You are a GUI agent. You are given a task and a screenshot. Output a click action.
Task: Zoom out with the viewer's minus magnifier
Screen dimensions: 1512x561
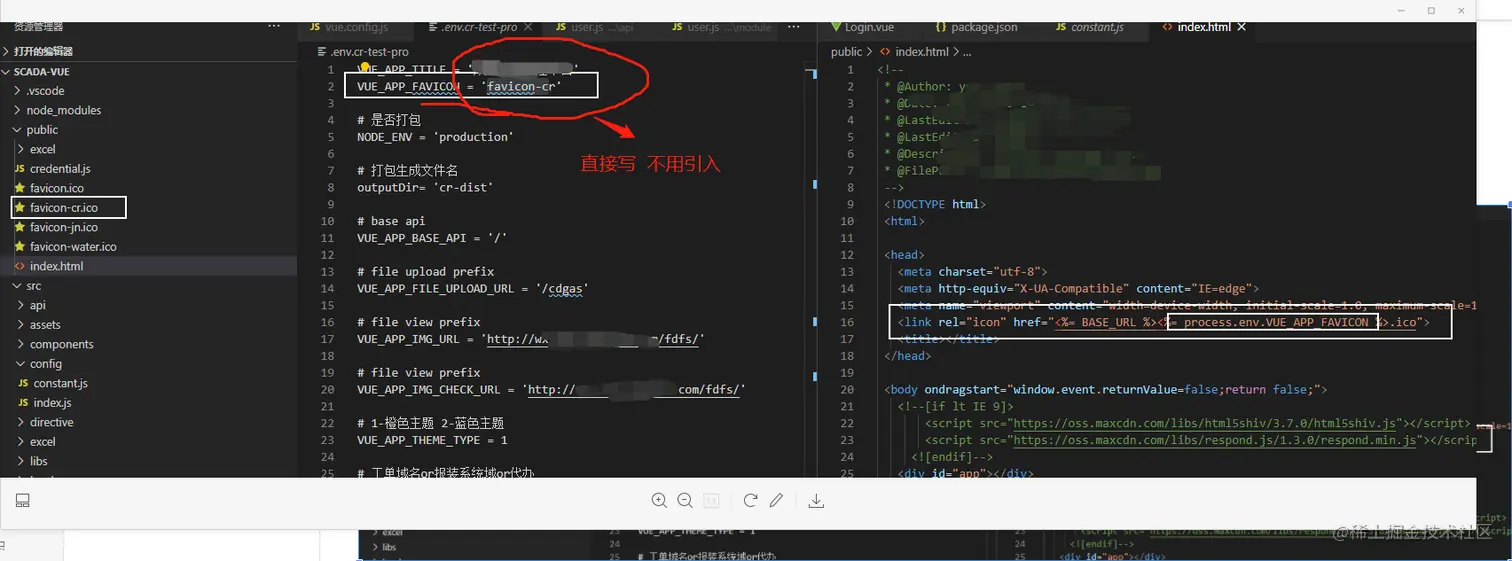[685, 500]
